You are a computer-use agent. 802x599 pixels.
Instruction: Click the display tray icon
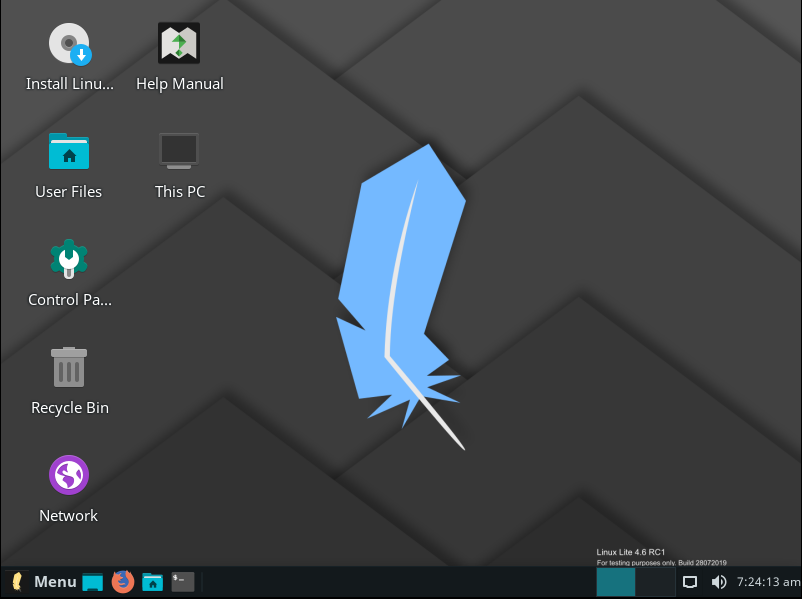[x=690, y=582]
